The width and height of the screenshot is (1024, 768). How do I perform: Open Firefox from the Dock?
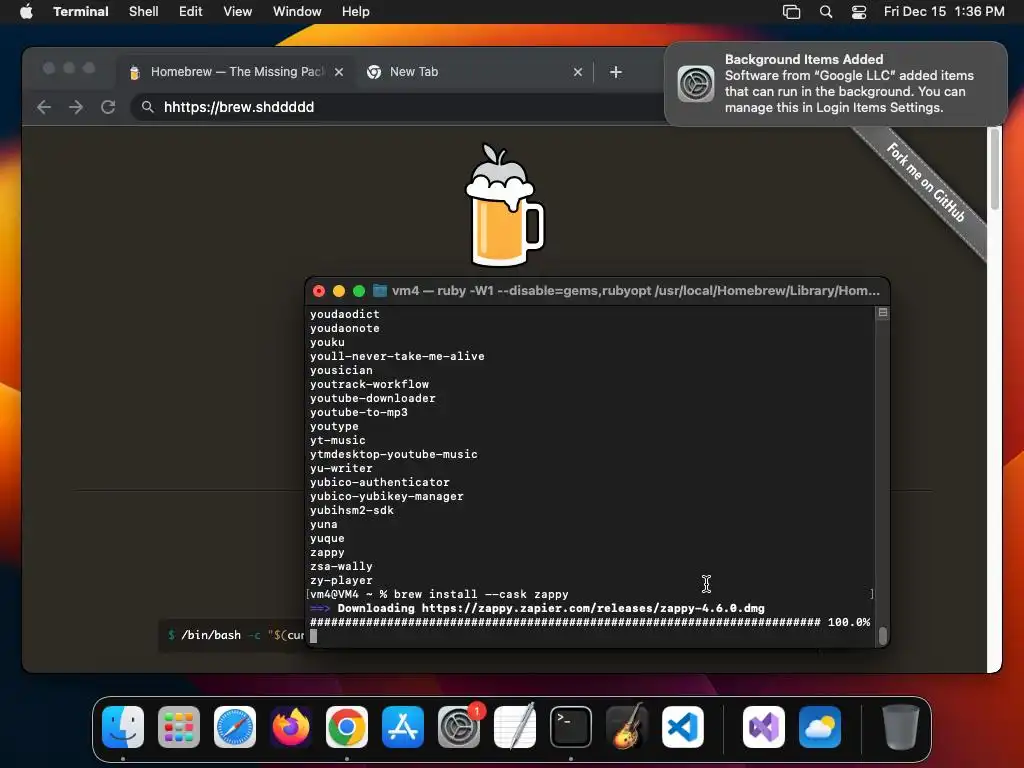[x=291, y=727]
